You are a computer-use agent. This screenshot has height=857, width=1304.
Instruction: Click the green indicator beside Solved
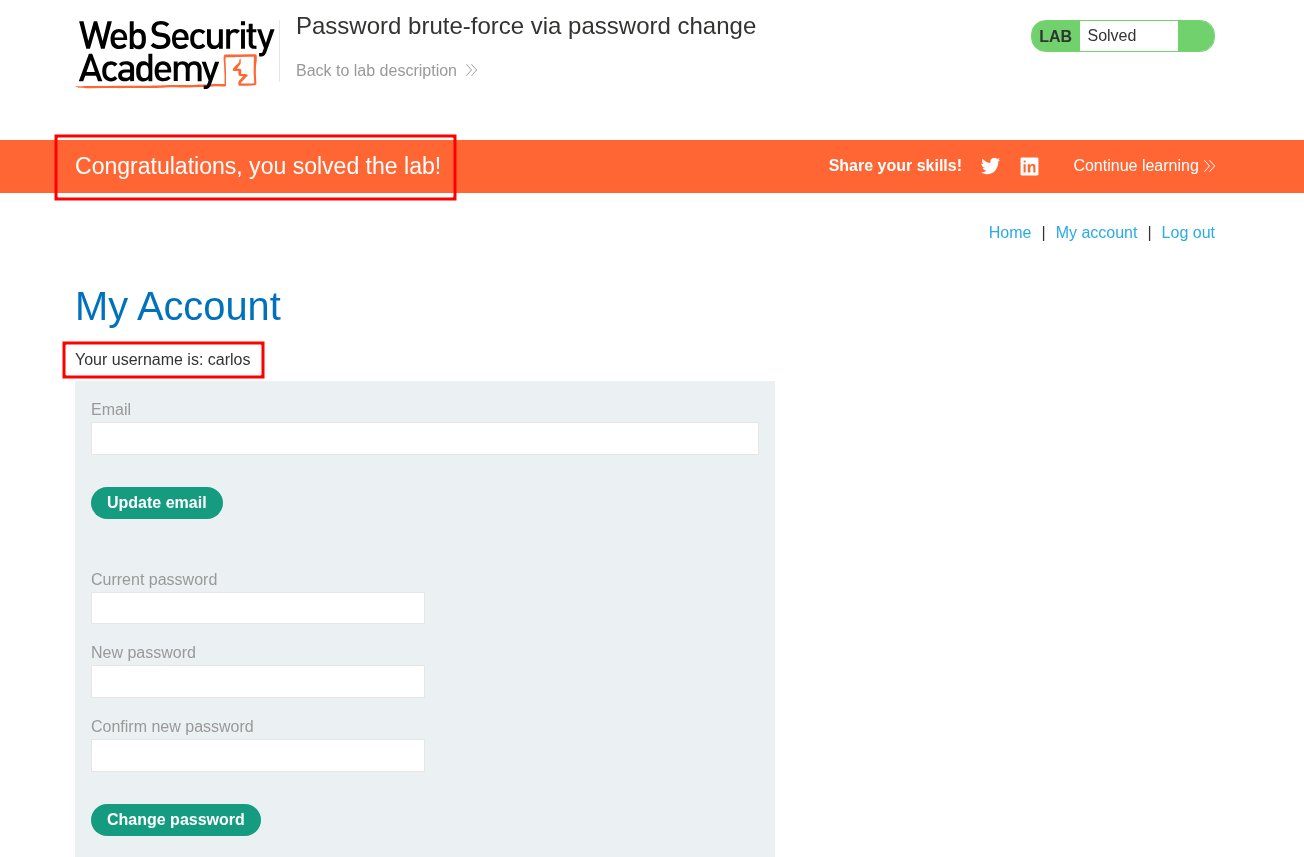point(1195,36)
